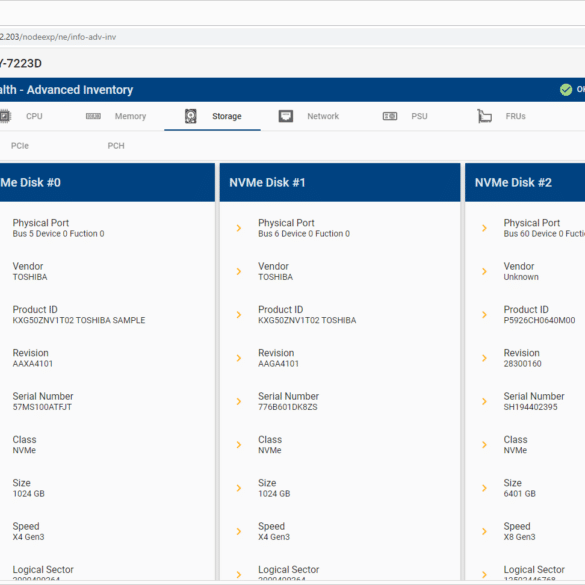Select the Storage tab
Screen dimensions: 585x585
pos(227,116)
